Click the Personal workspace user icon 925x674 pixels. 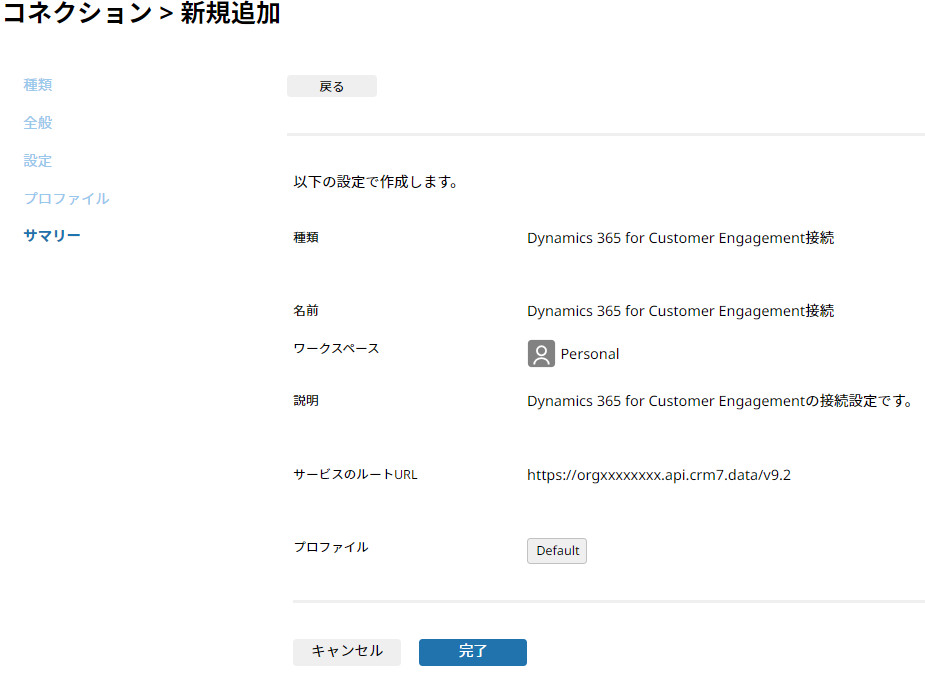click(x=541, y=353)
